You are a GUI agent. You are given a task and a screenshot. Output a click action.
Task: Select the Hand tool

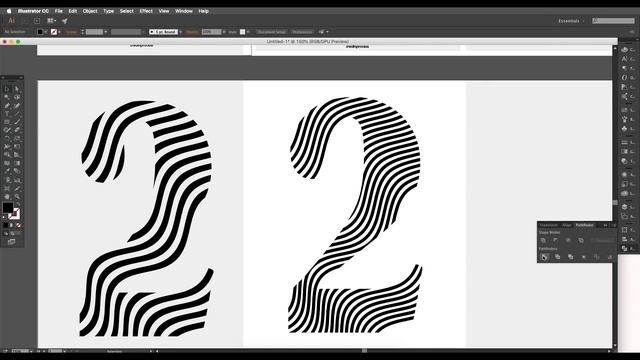tap(7, 196)
